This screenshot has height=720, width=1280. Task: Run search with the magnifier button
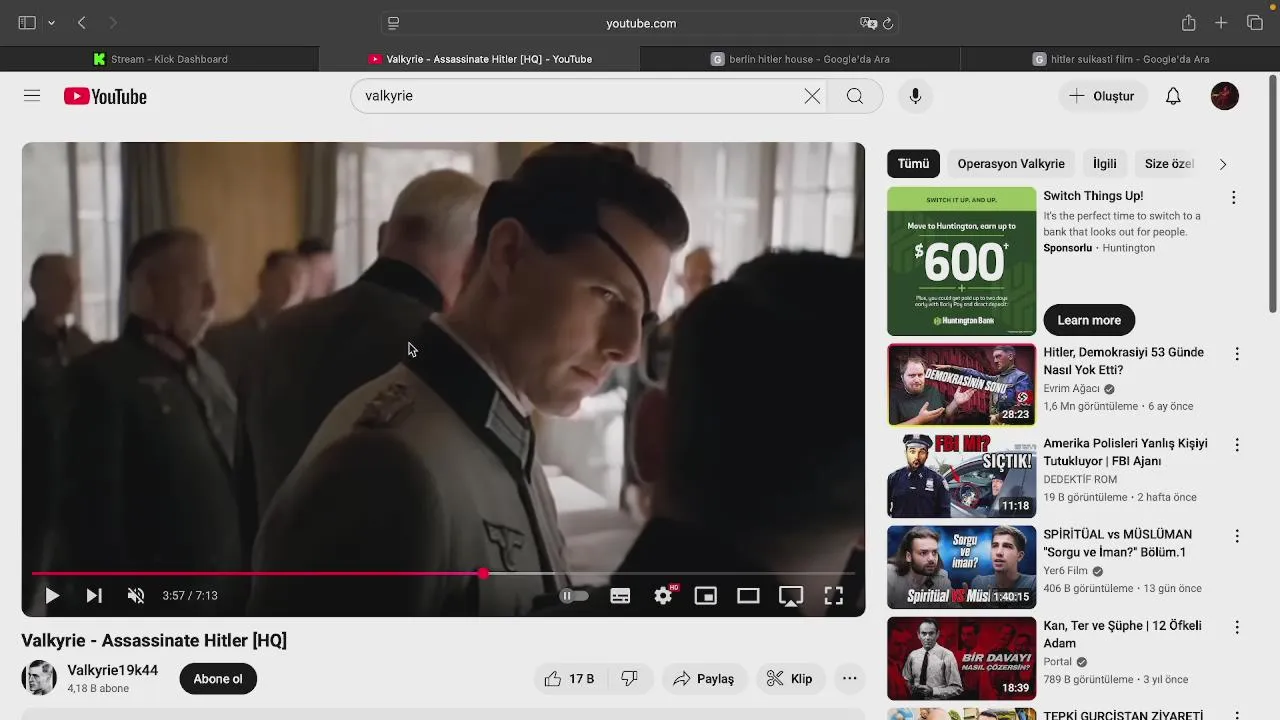[x=855, y=96]
